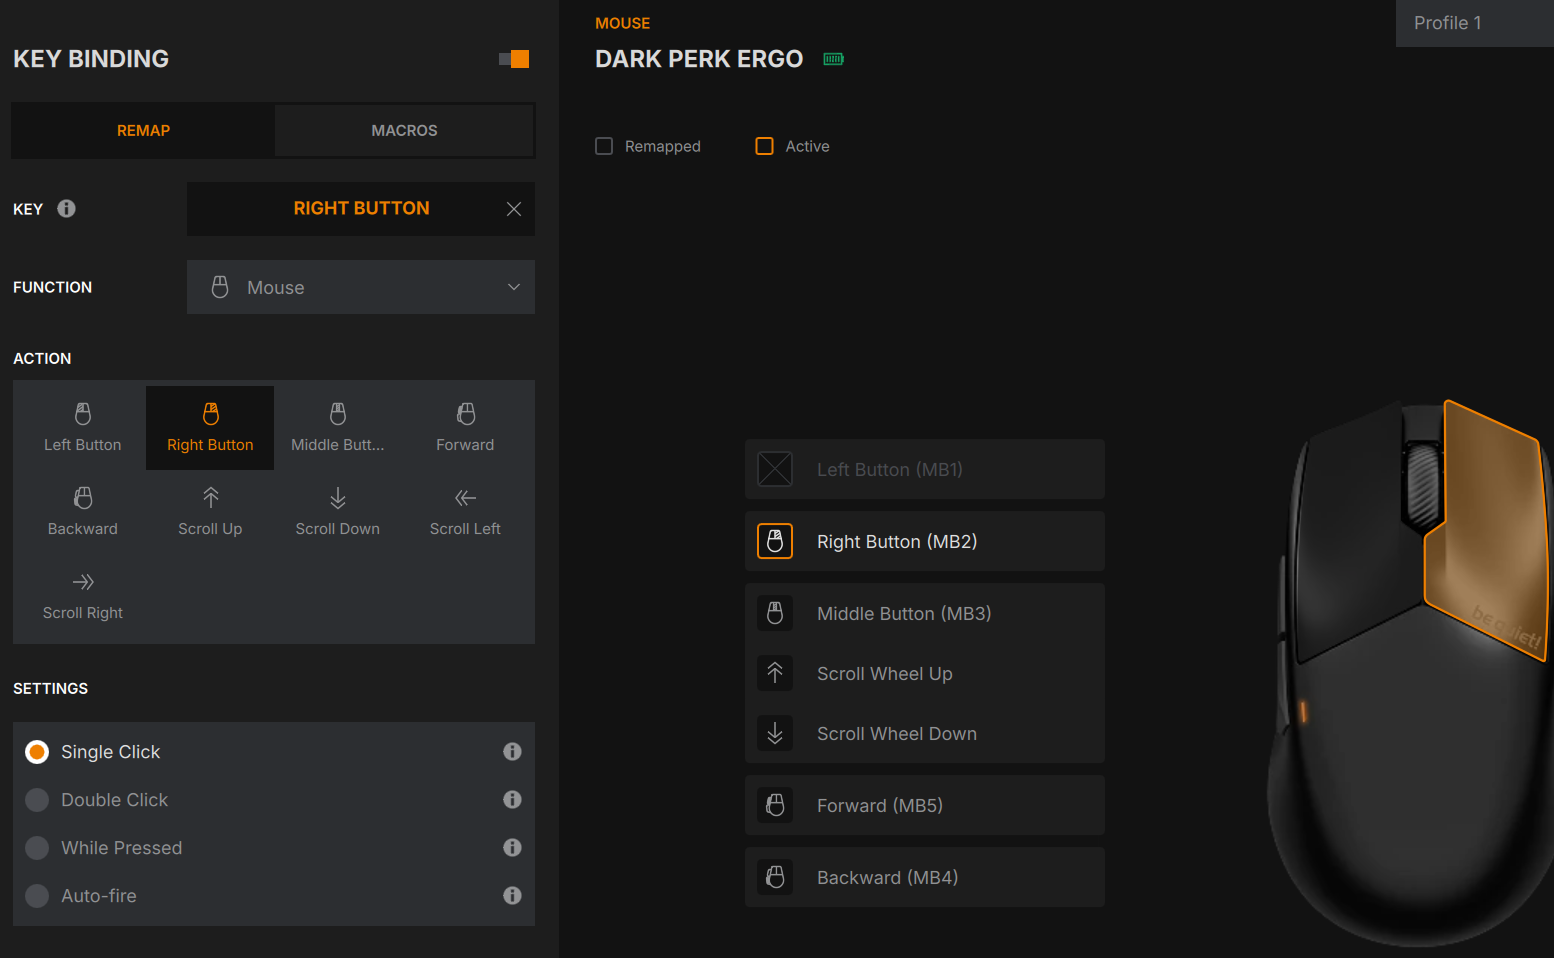Select Scroll Wheel Up in the list
This screenshot has height=958, width=1554.
pyautogui.click(x=925, y=673)
